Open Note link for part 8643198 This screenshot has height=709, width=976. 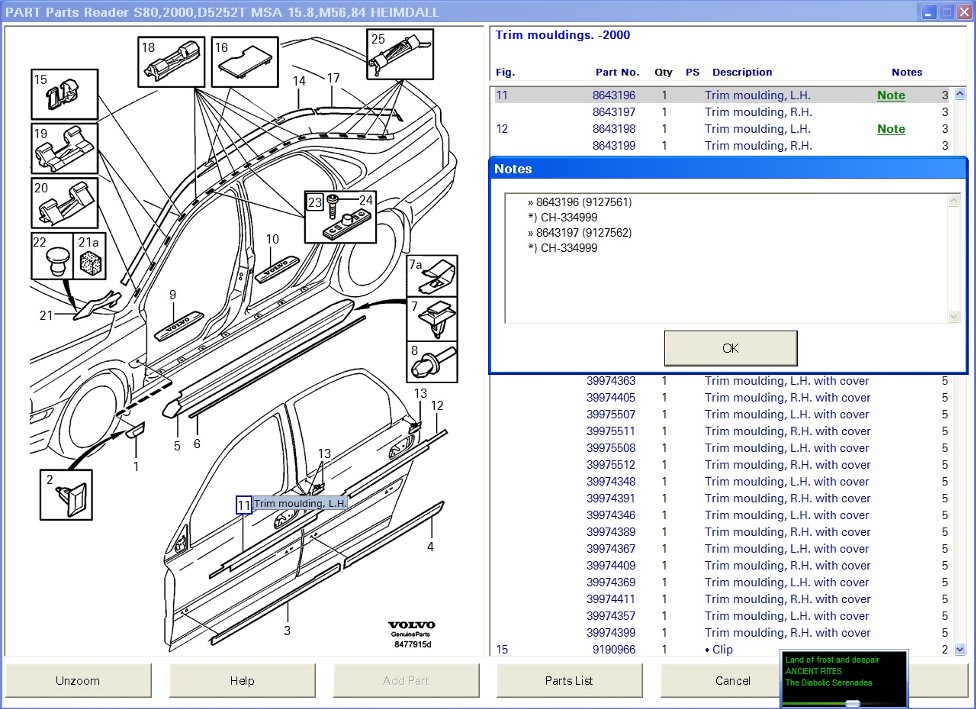pyautogui.click(x=890, y=129)
